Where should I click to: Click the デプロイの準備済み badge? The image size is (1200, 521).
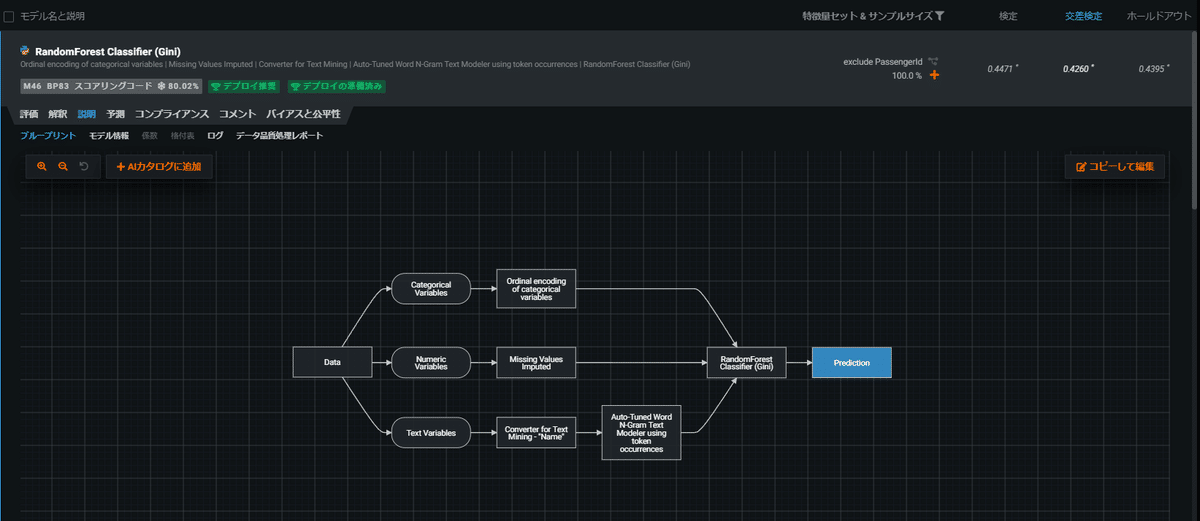click(x=337, y=86)
